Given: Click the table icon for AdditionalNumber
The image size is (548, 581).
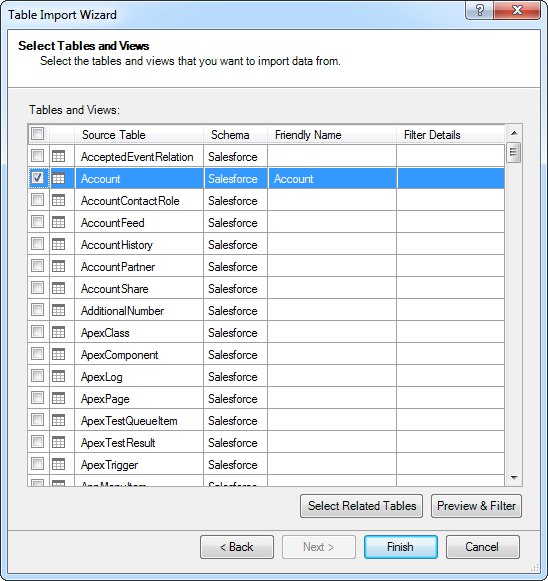Looking at the screenshot, I should click(59, 311).
